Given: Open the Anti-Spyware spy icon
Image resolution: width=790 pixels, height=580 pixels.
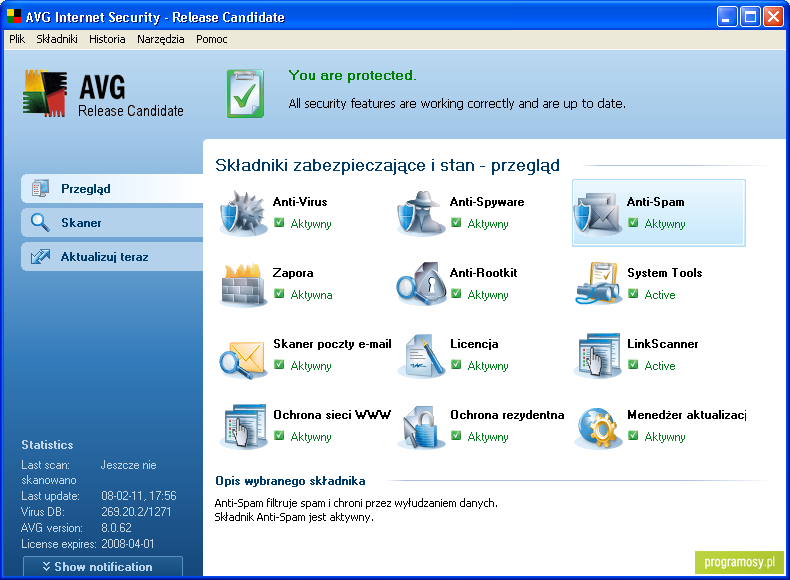Looking at the screenshot, I should (421, 213).
